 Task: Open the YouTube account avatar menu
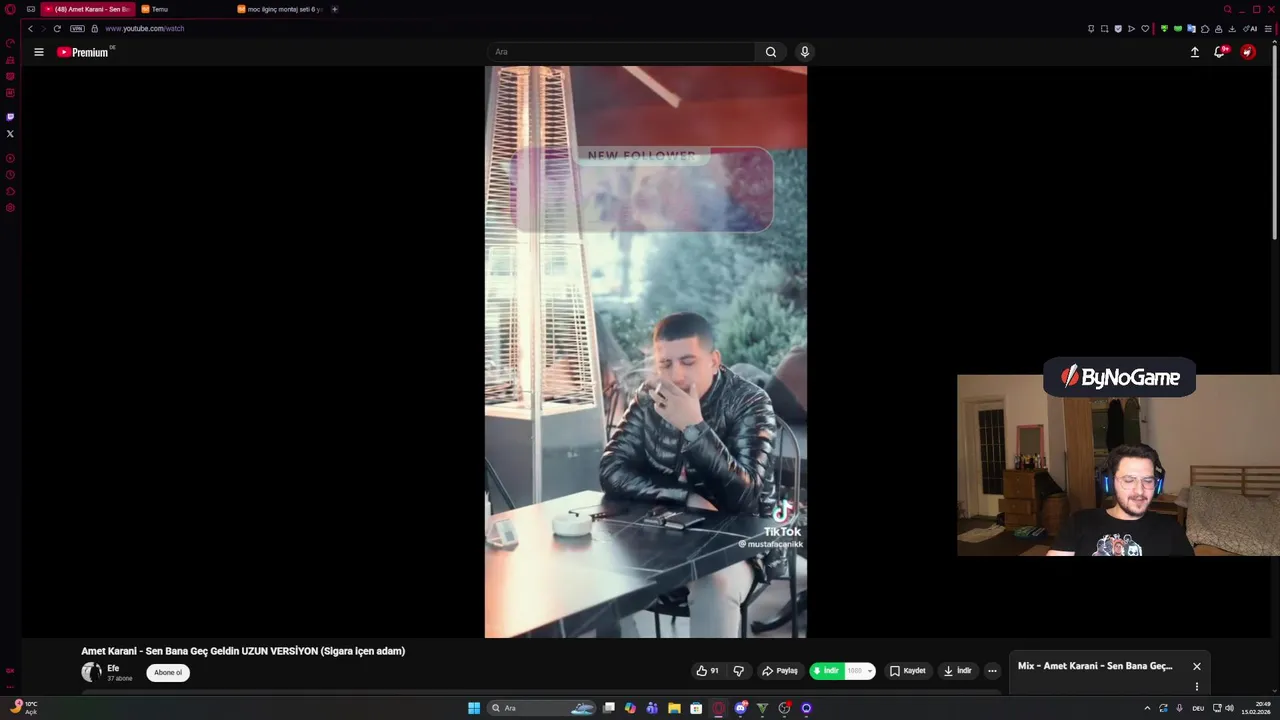pyautogui.click(x=1248, y=52)
